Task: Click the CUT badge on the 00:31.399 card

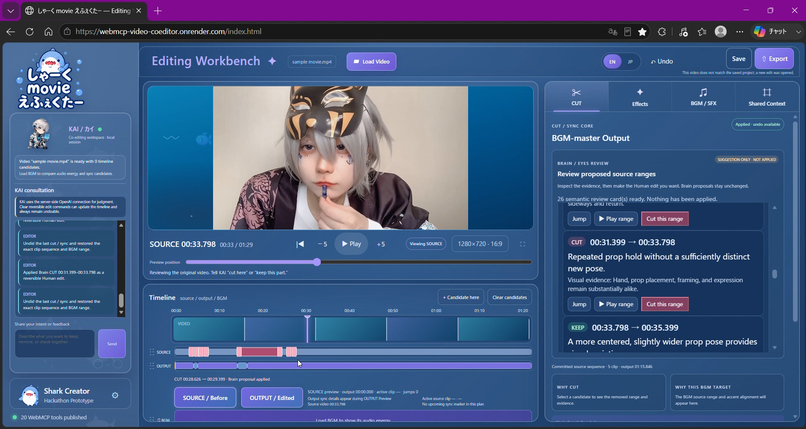Action: [577, 242]
